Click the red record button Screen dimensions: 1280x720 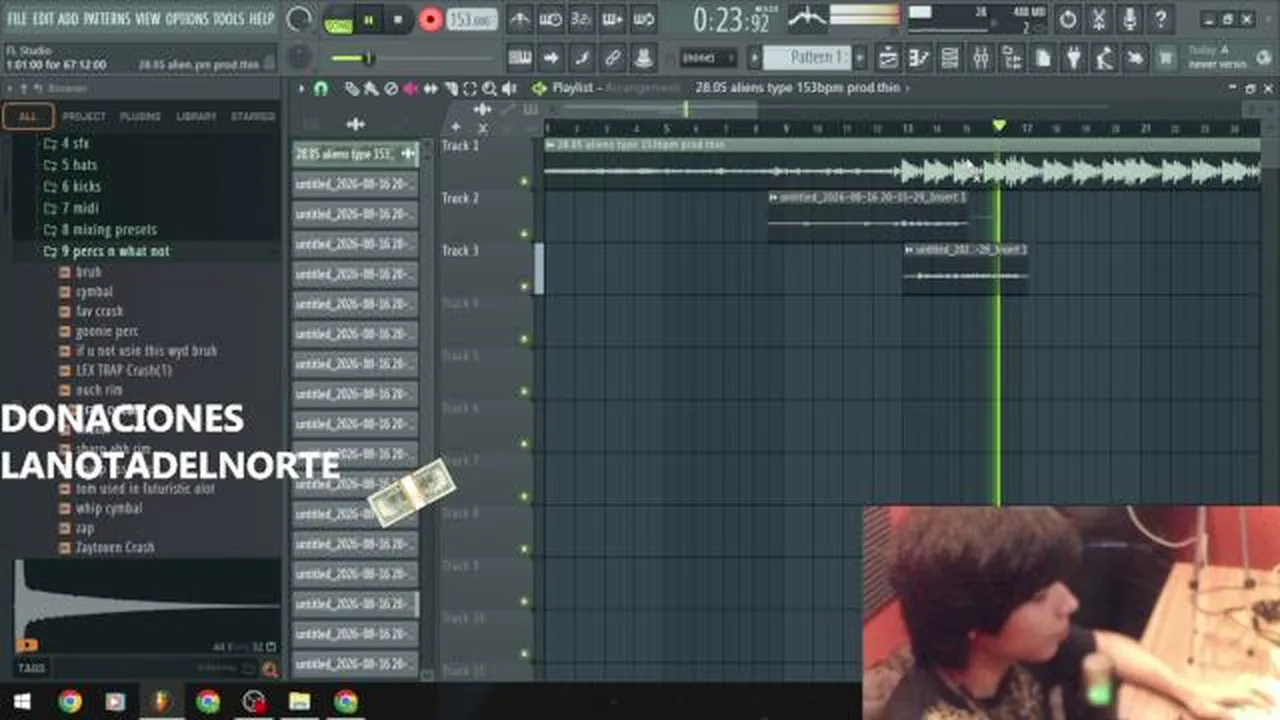(431, 19)
